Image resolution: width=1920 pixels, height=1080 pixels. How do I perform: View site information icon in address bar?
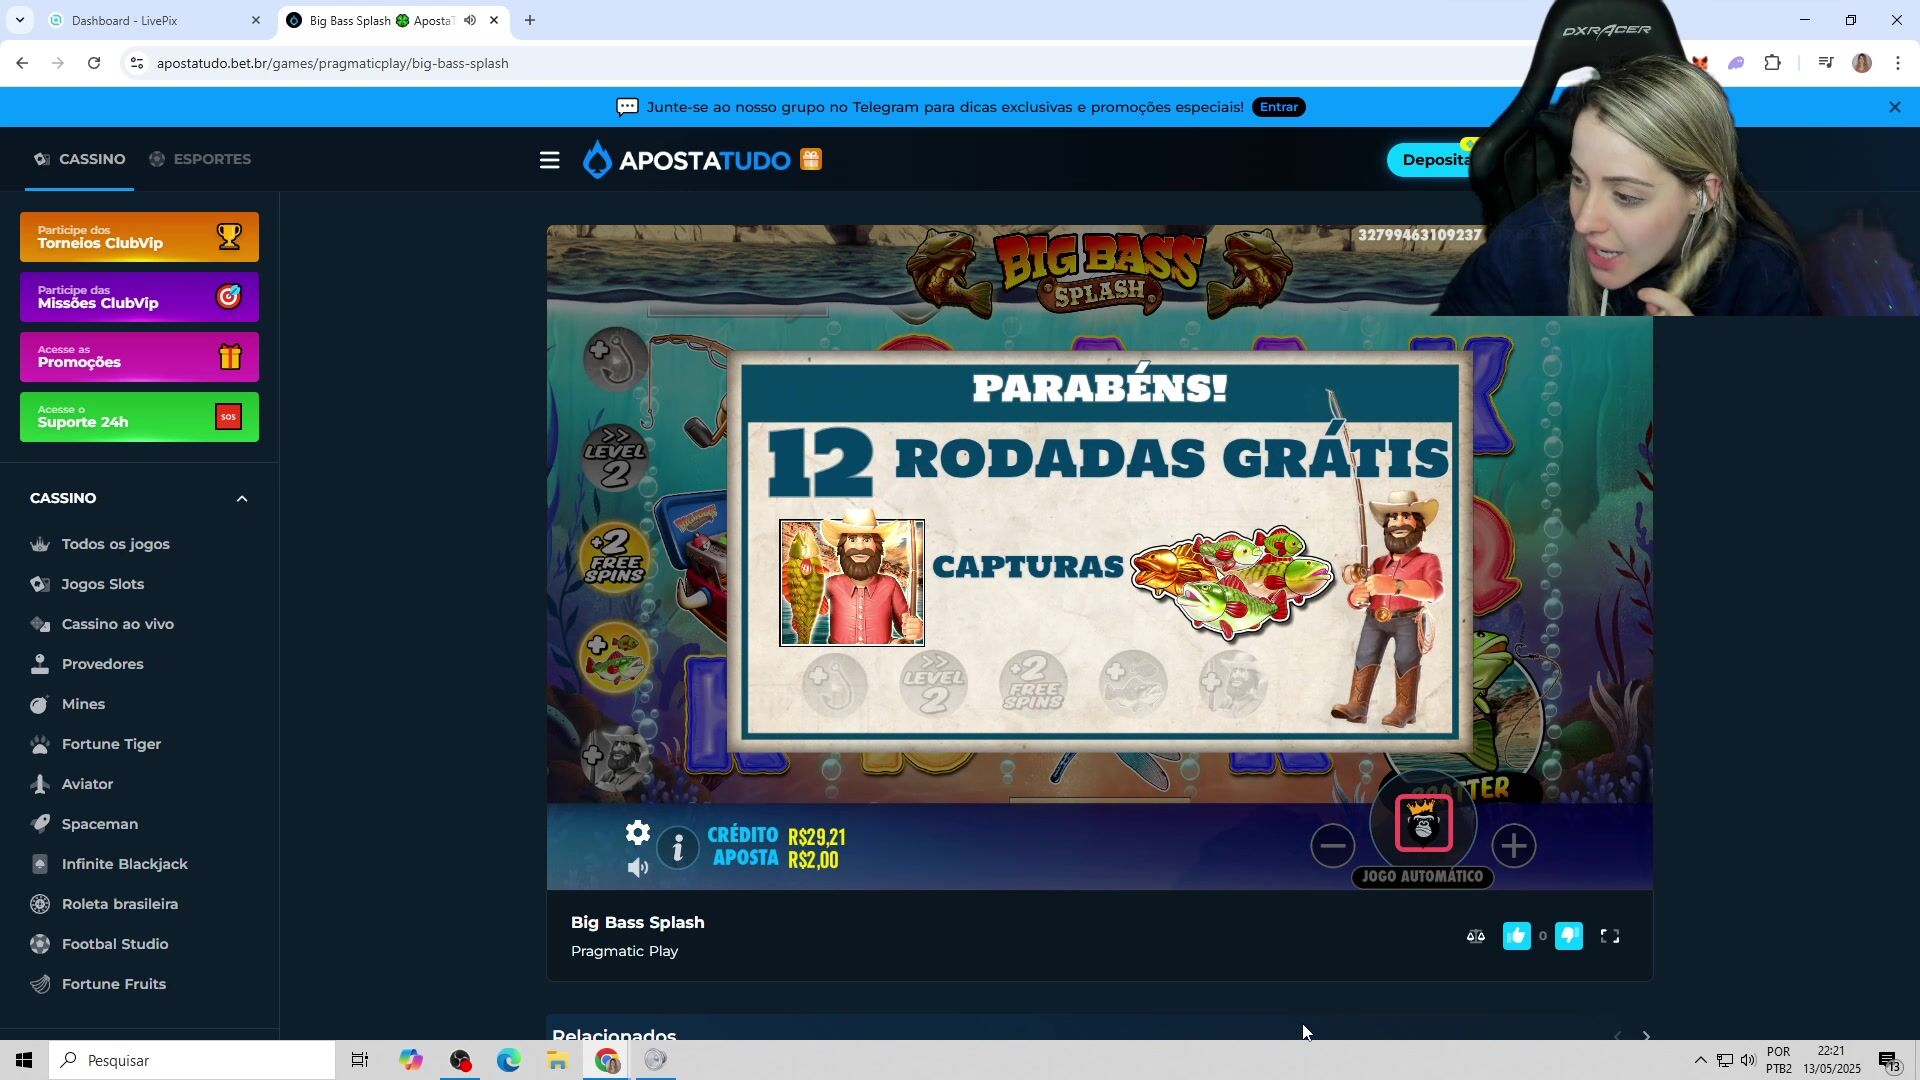tap(137, 63)
